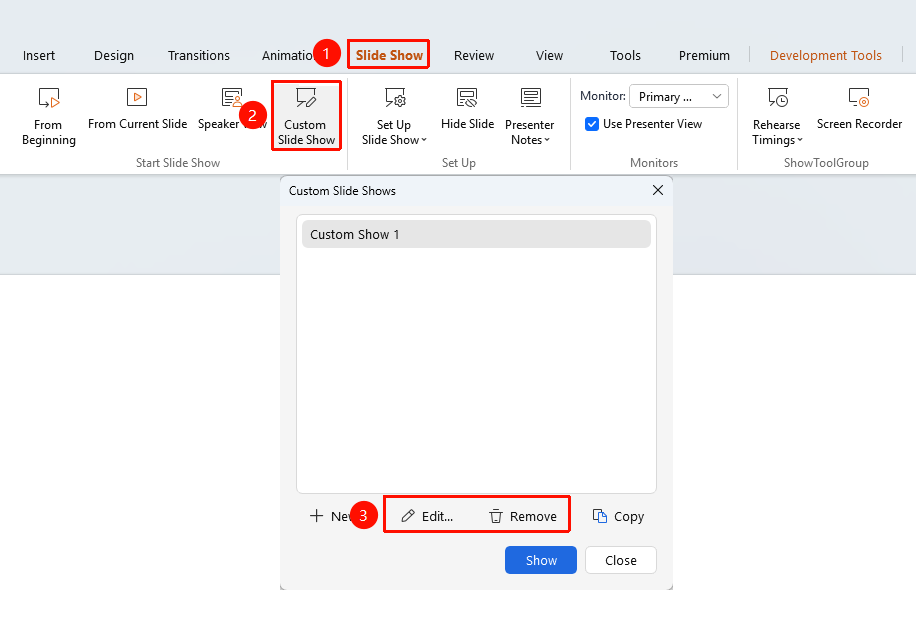
Task: Open Custom Slide Show tool
Action: [x=306, y=116]
